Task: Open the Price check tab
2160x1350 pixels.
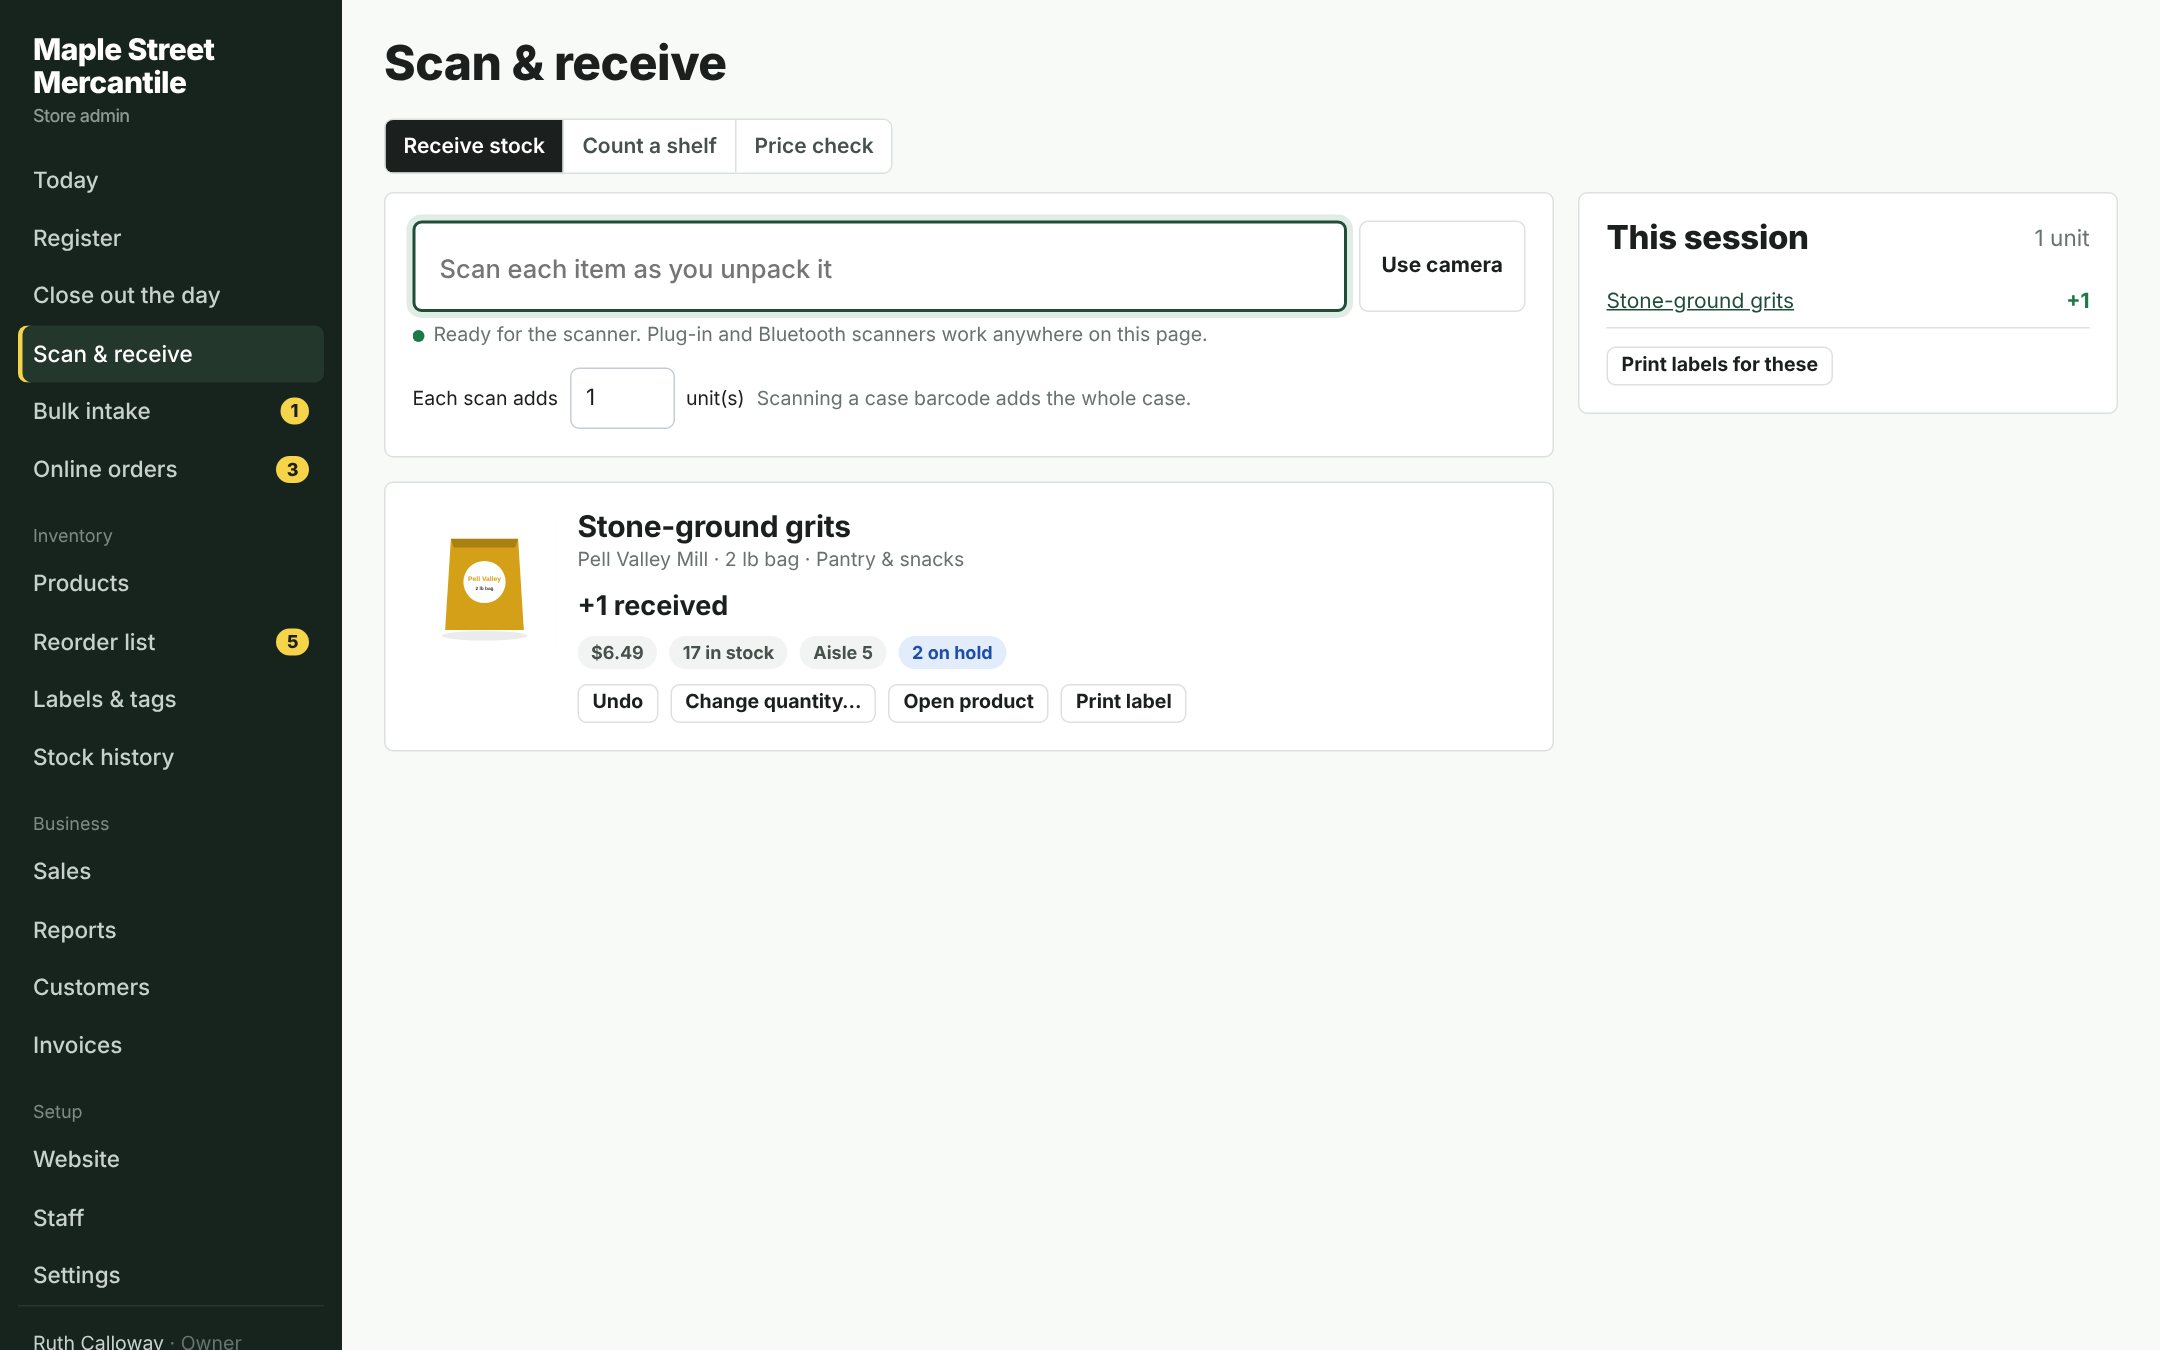Action: tap(813, 146)
